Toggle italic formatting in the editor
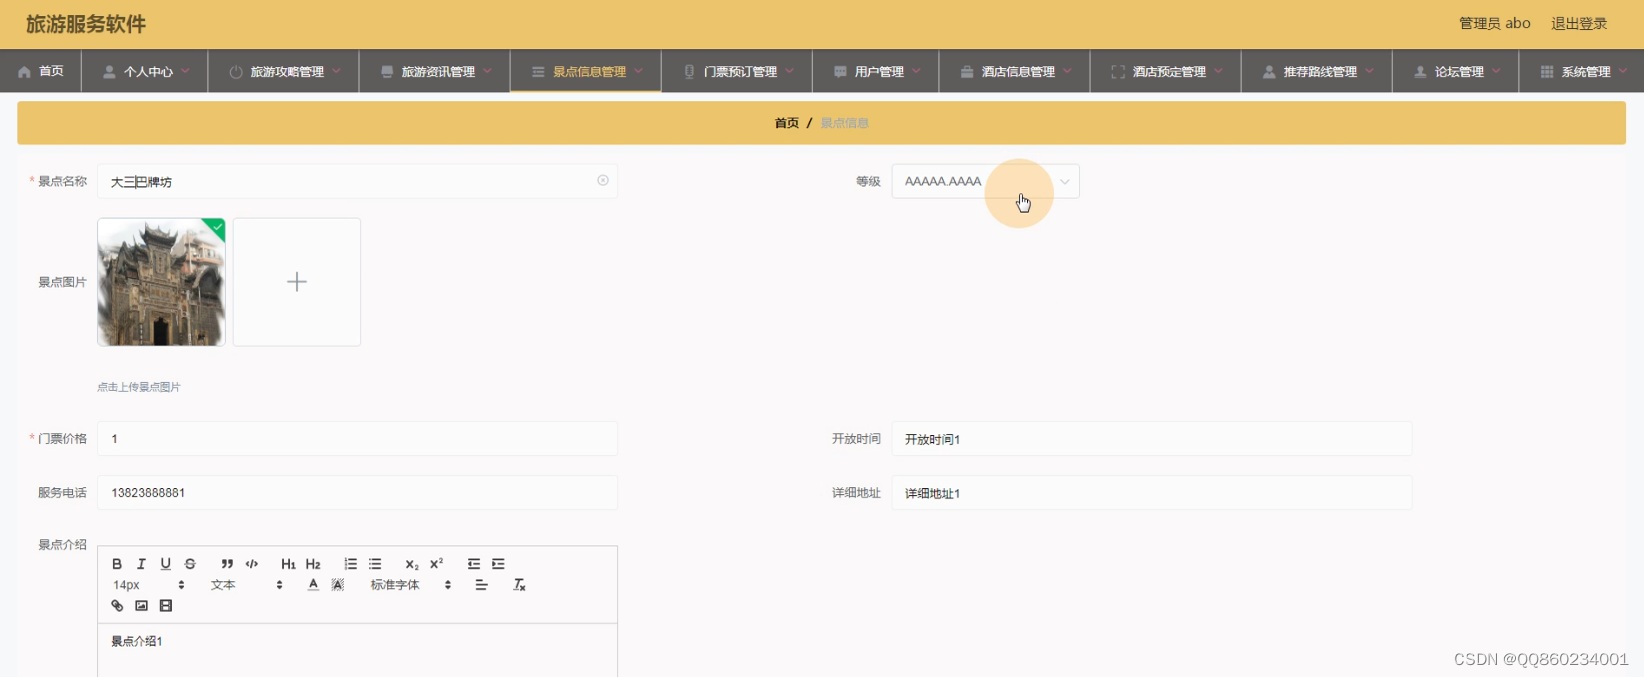This screenshot has height=677, width=1644. 141,564
